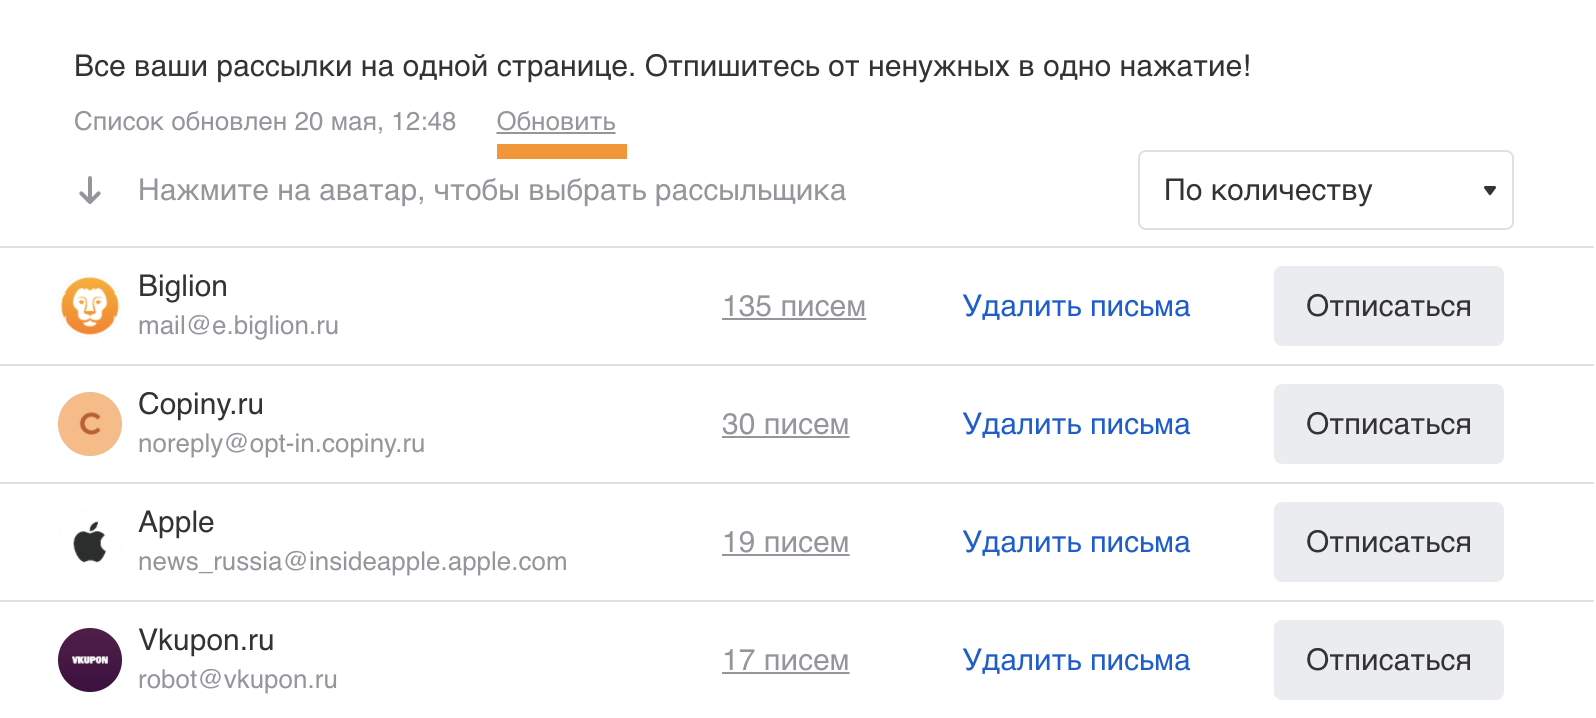This screenshot has height=718, width=1596.
Task: Click the sort dropdown arrow
Action: [x=1489, y=190]
